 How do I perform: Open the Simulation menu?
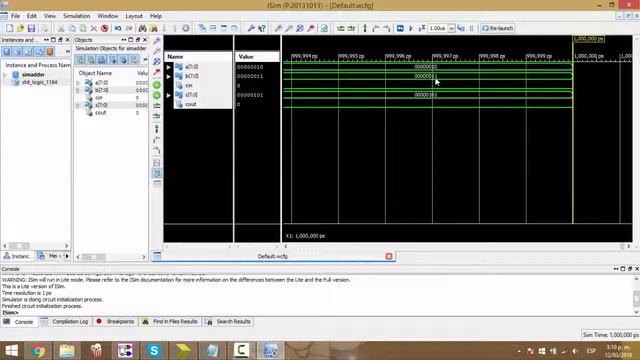pyautogui.click(x=77, y=16)
